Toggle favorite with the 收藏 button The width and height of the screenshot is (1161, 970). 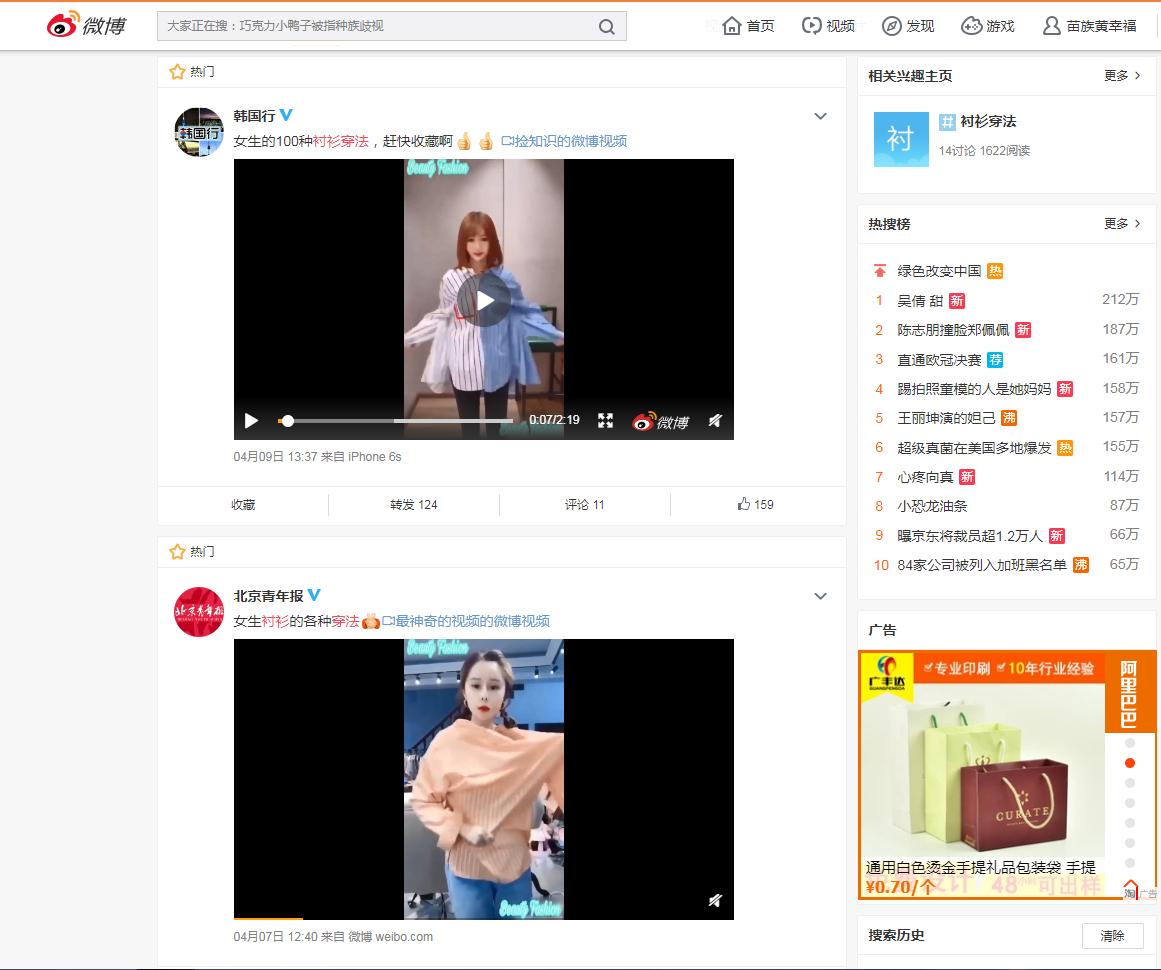(241, 504)
